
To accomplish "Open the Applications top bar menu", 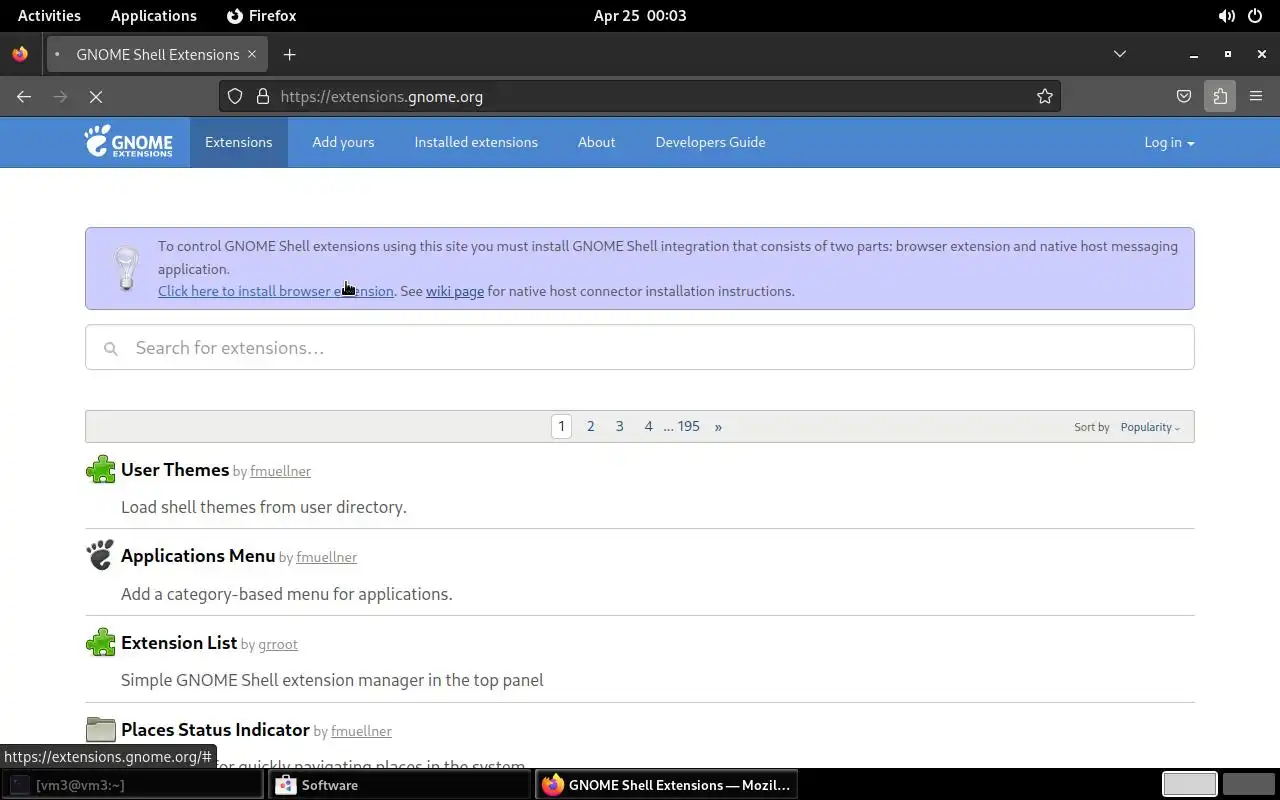I will pos(154,16).
